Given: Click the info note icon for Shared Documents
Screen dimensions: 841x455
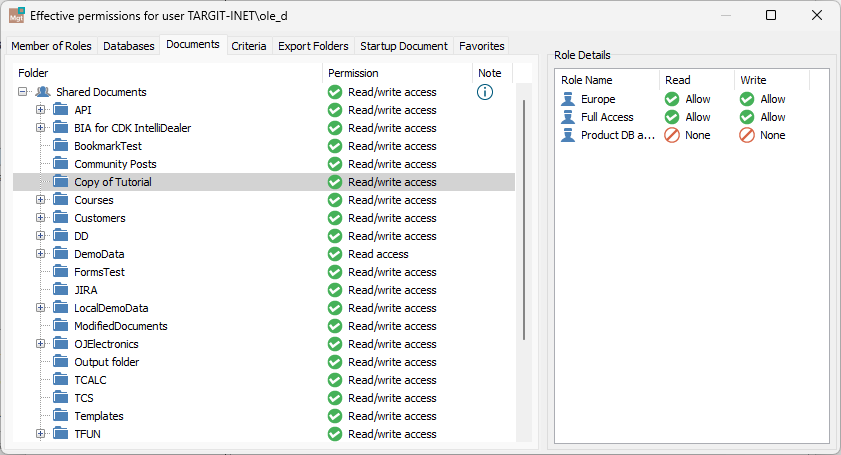Looking at the screenshot, I should 485,92.
